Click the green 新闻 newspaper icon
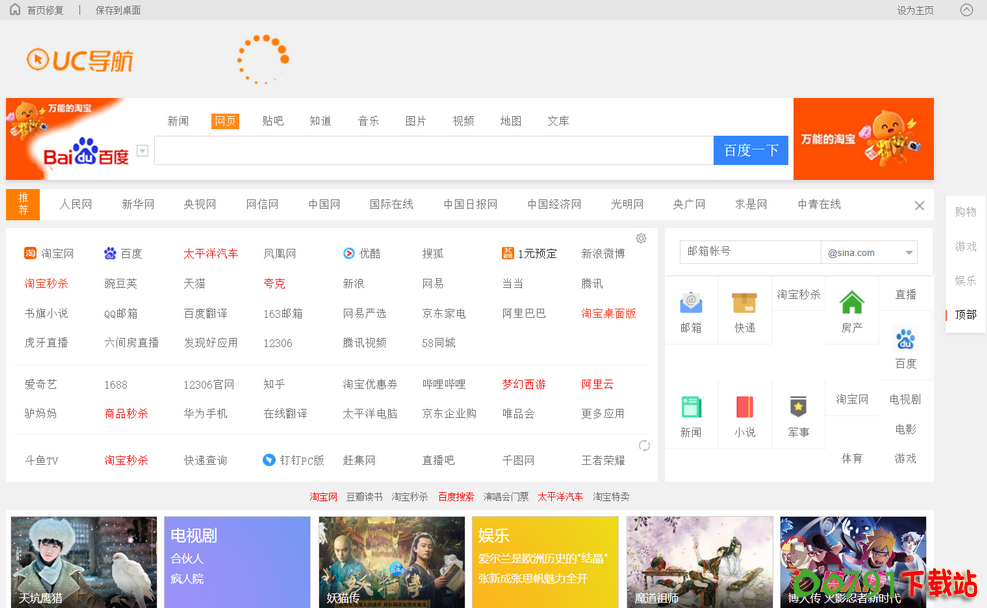 692,405
